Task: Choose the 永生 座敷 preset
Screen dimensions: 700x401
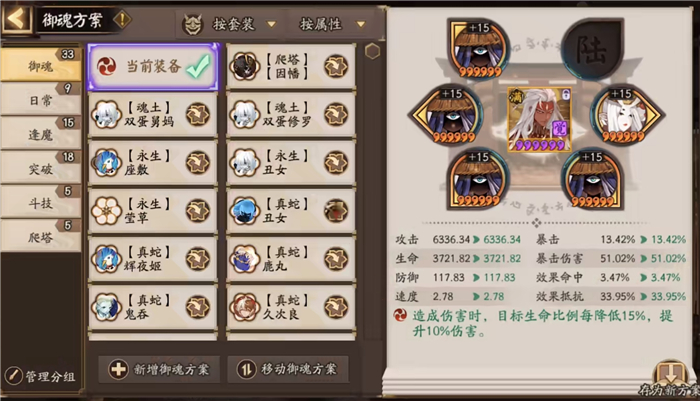Action: [x=153, y=163]
